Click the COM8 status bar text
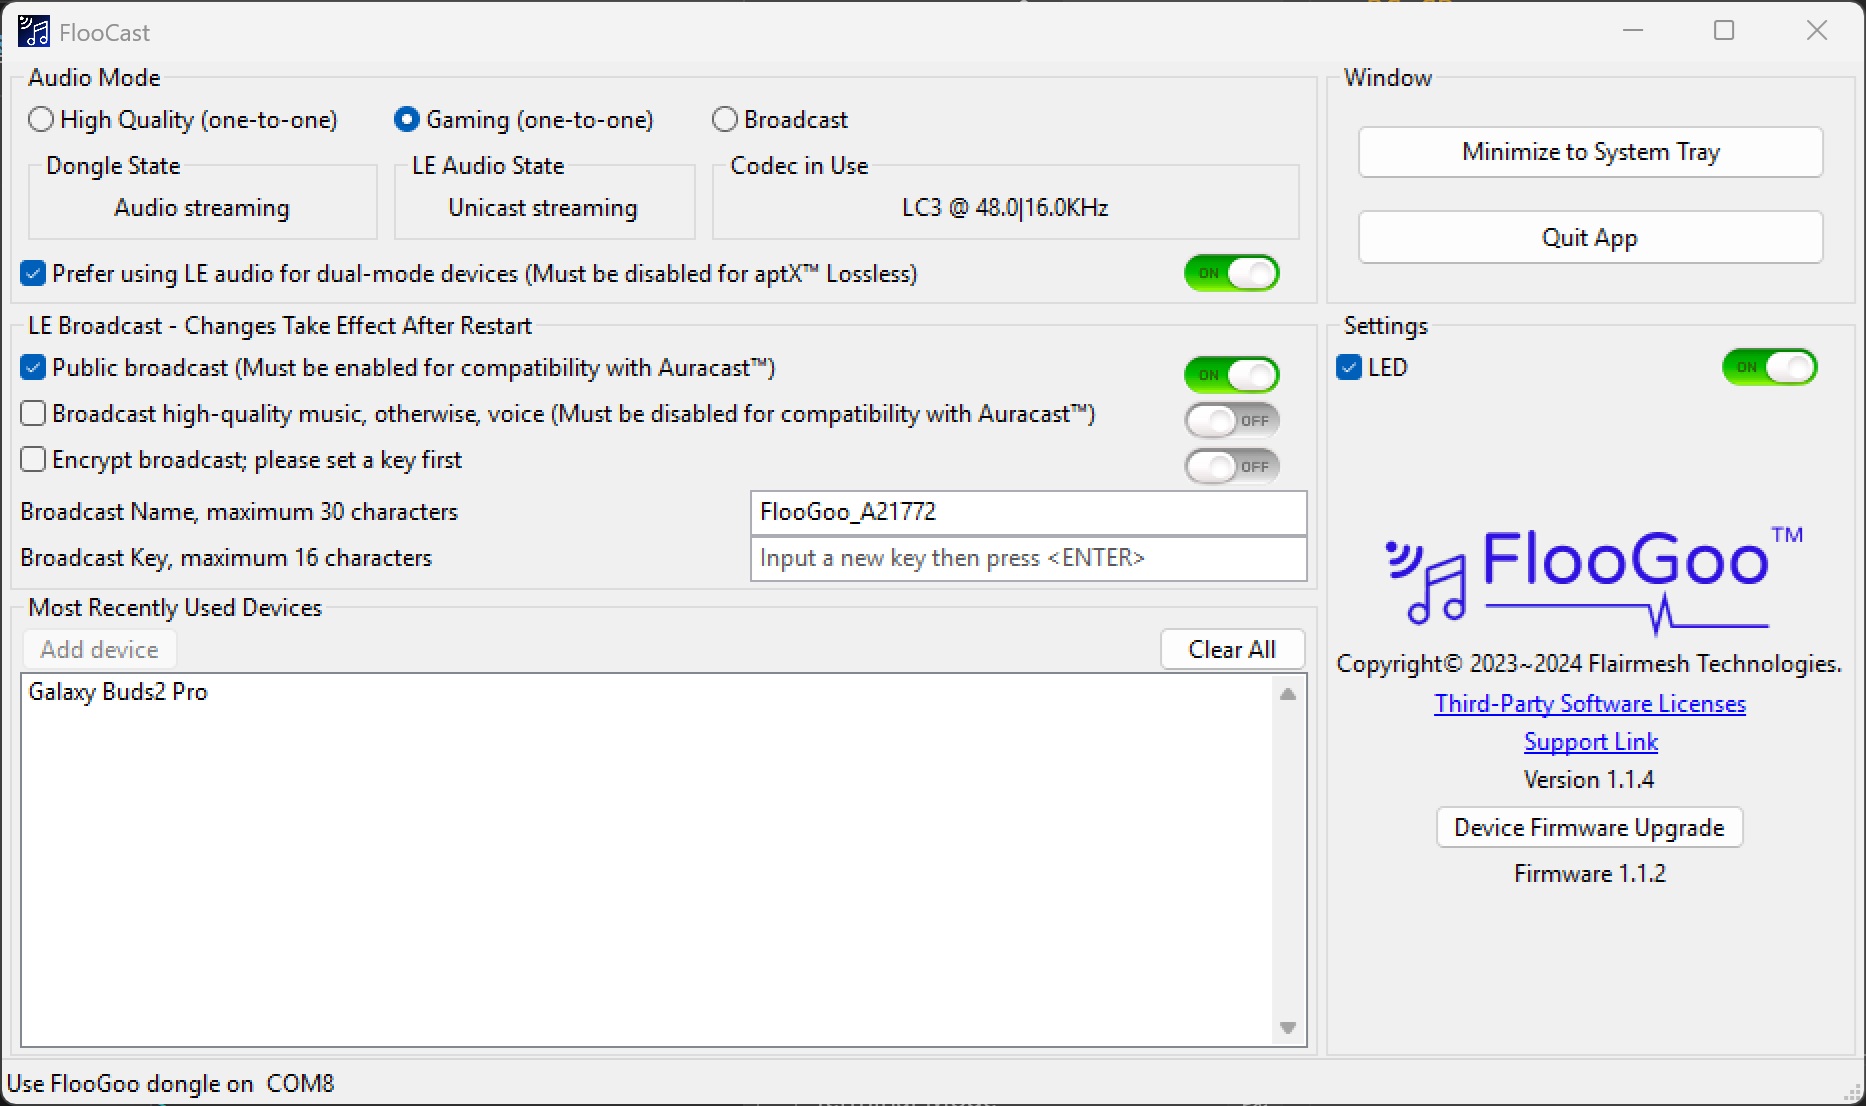The image size is (1866, 1106). 300,1084
